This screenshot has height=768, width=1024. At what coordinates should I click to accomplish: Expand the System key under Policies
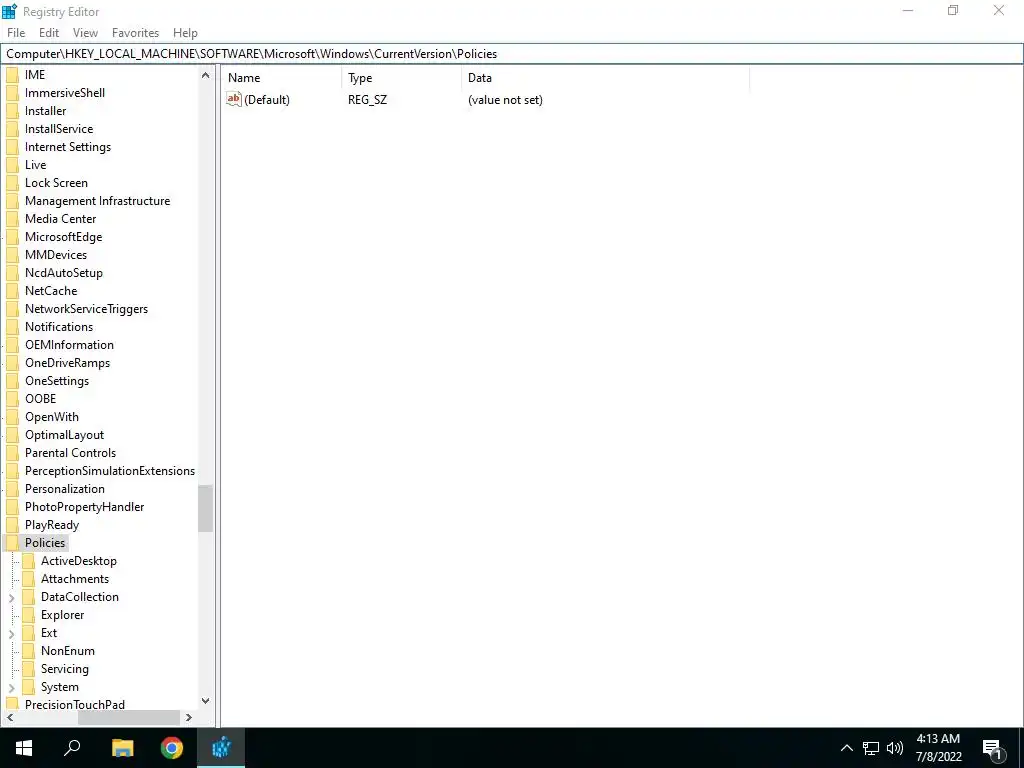(11, 688)
